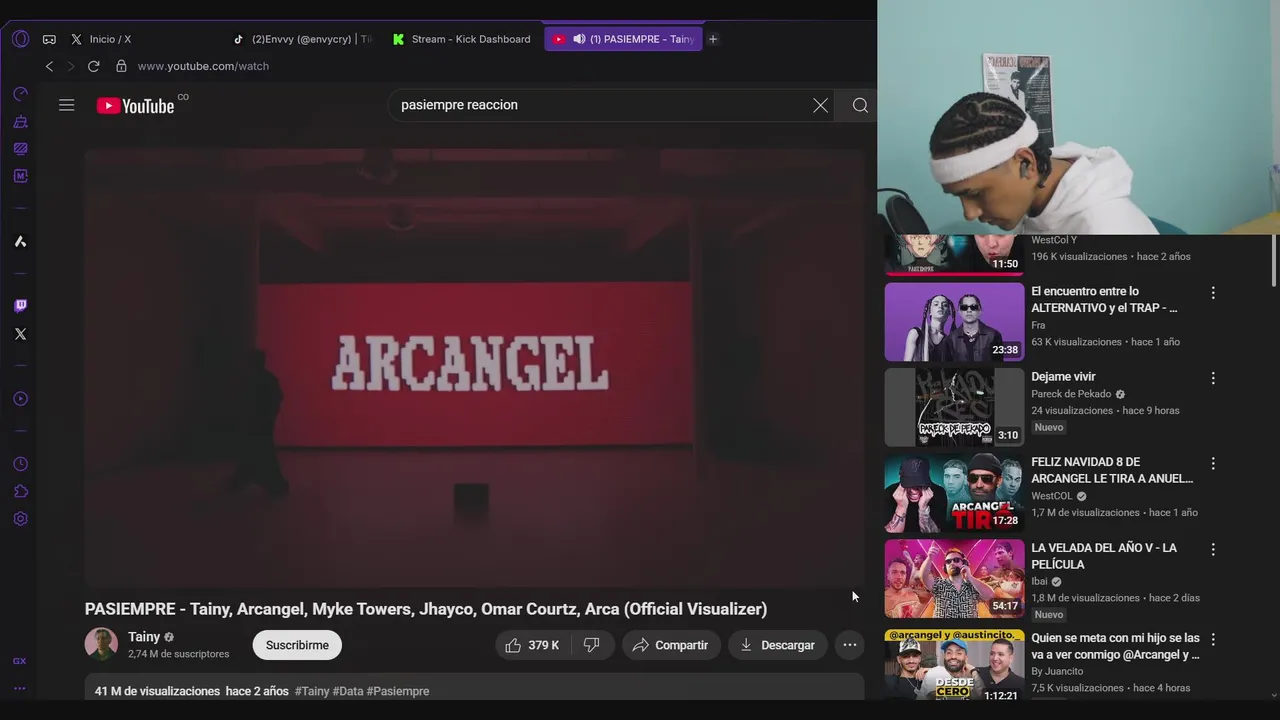Open X panel in the sidebar

coord(20,334)
